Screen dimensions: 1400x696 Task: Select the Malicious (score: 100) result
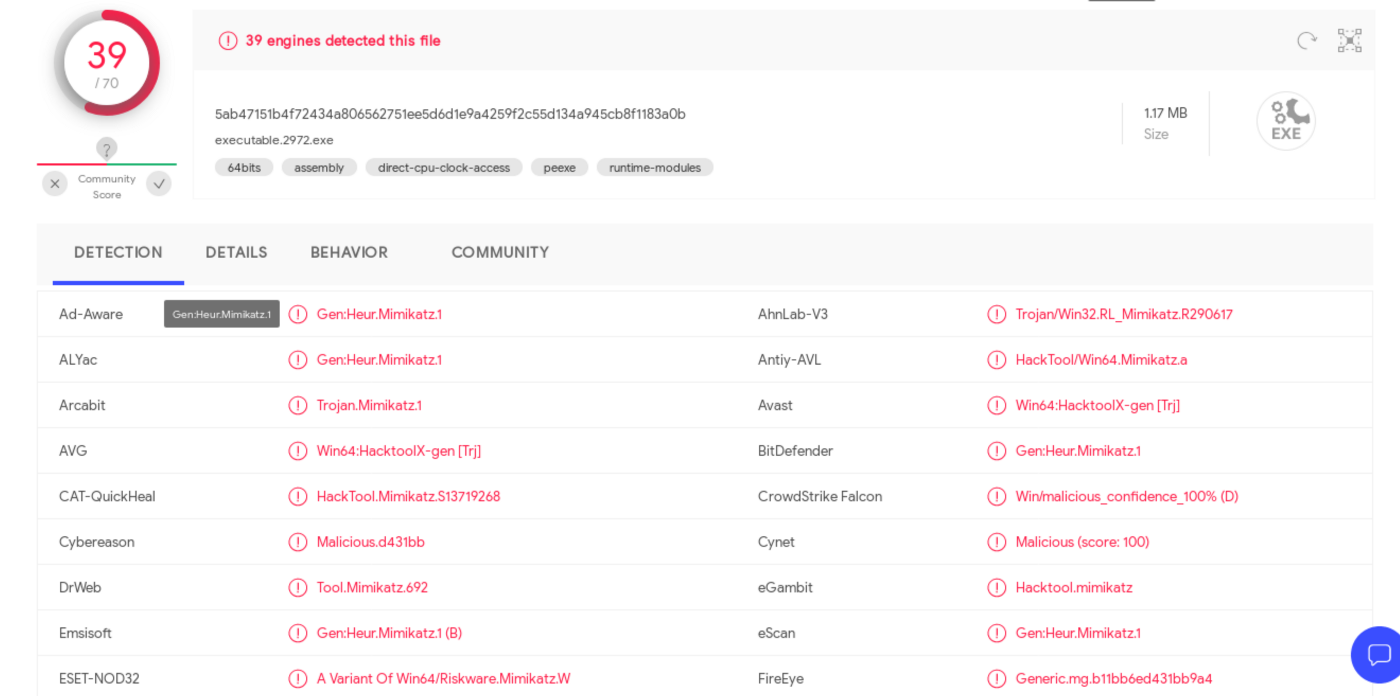[x=1083, y=542]
